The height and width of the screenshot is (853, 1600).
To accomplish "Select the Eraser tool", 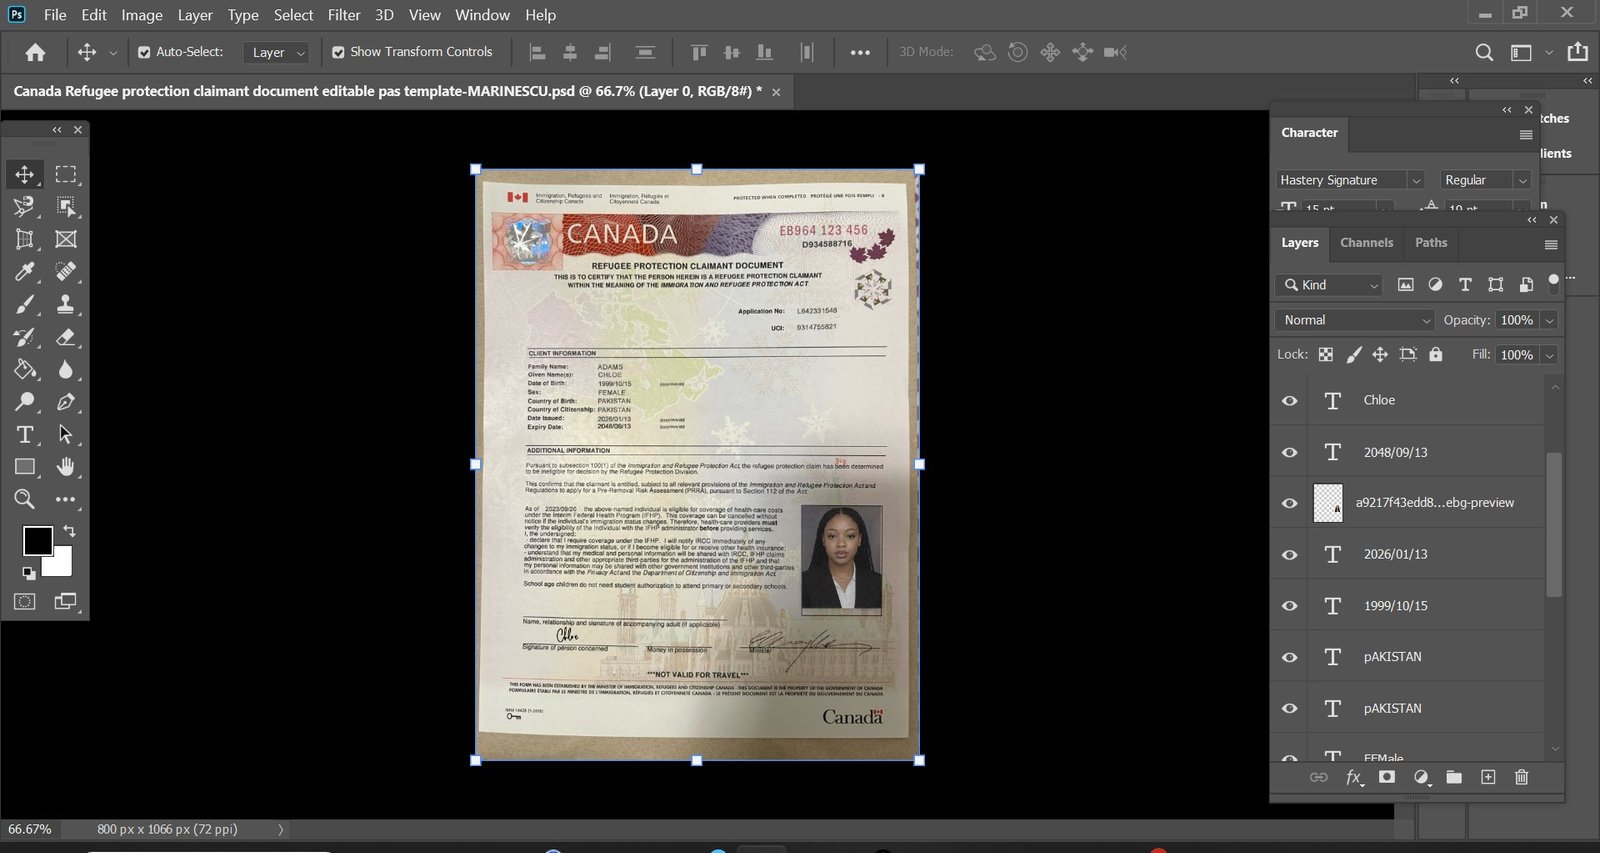I will pos(66,337).
